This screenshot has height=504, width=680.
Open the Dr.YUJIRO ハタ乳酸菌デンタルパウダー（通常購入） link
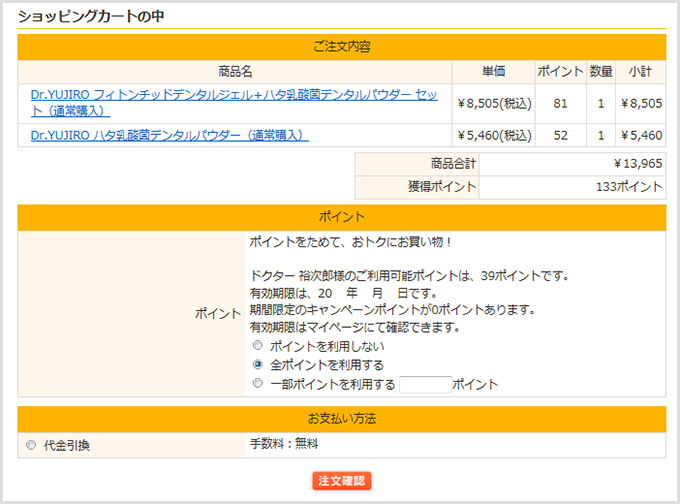[170, 135]
